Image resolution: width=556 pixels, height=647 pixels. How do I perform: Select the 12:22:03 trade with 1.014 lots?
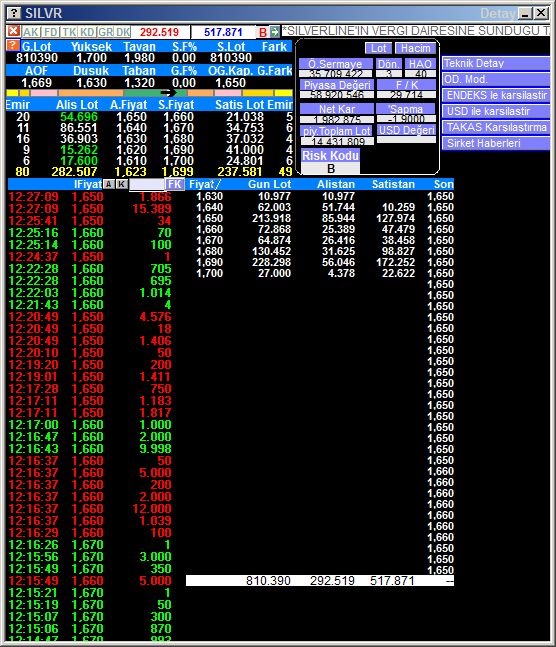(x=90, y=293)
